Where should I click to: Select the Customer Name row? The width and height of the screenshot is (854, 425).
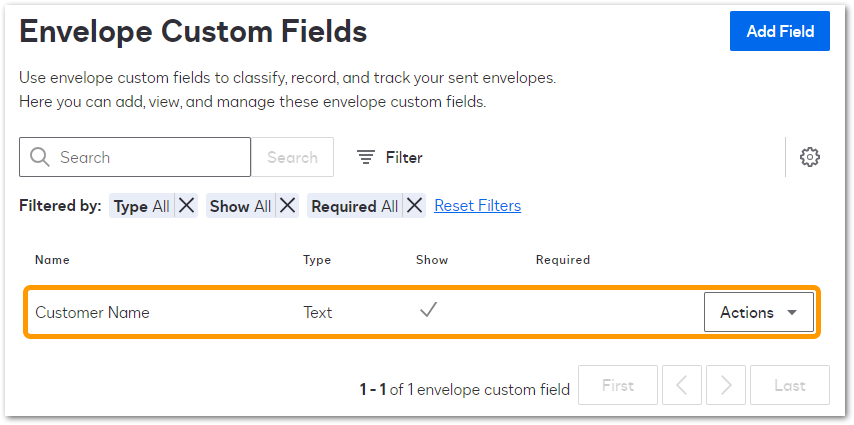(422, 312)
